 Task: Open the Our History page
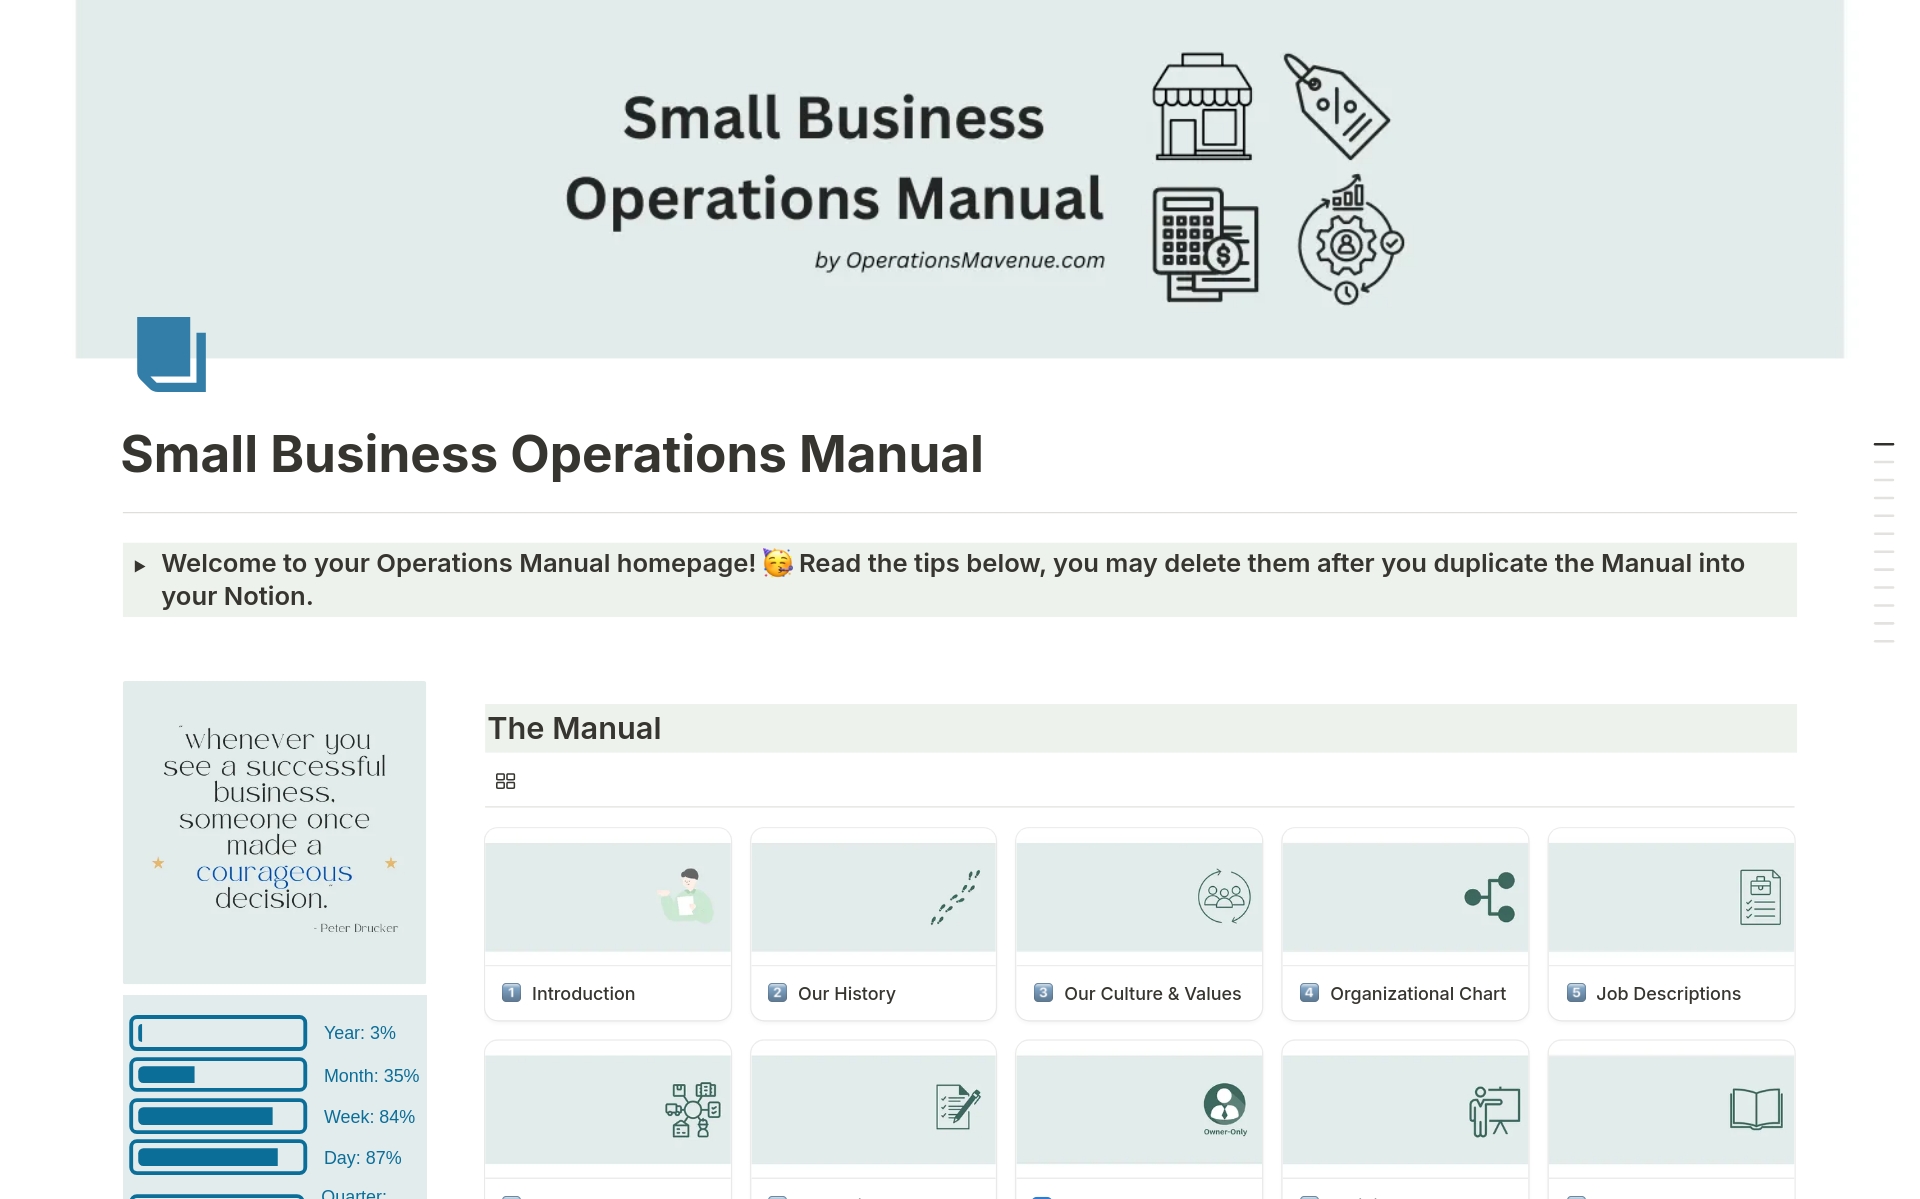(x=846, y=993)
